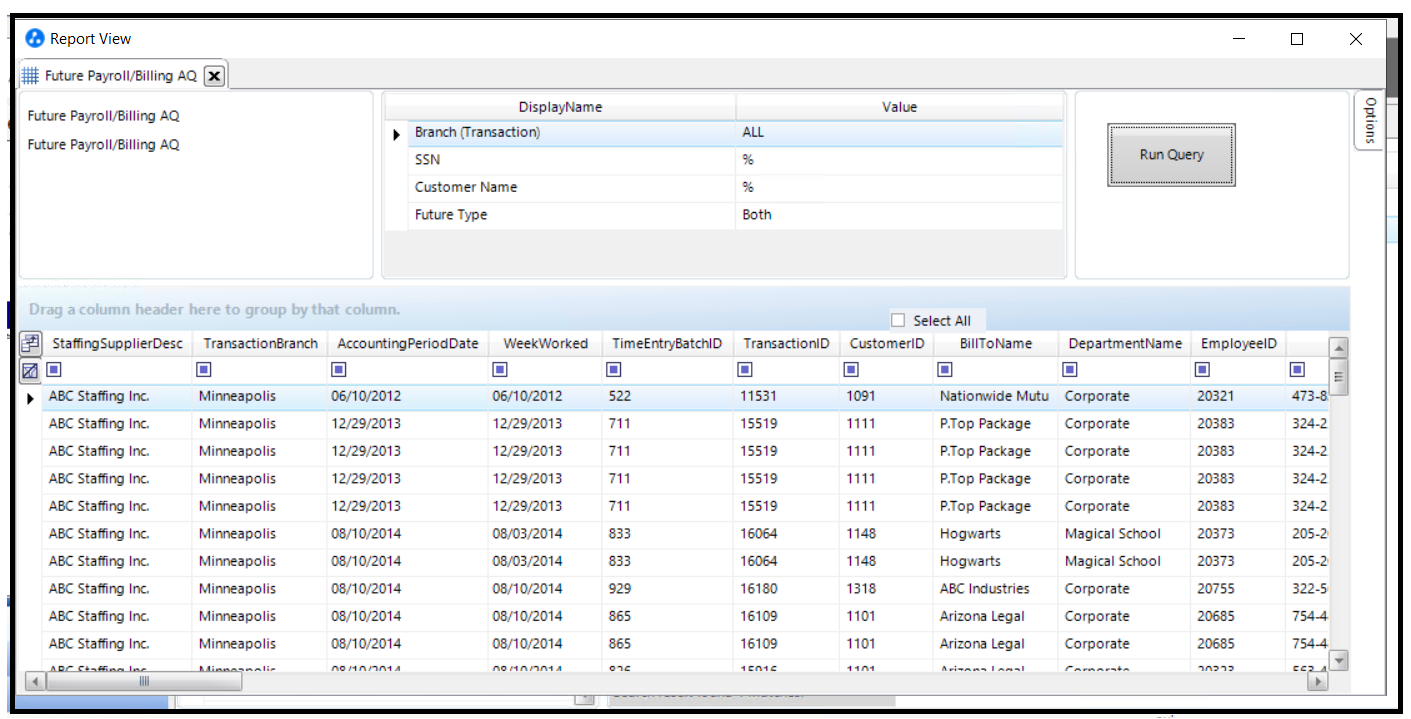Open filter icon under TimeEntryBatchID column

point(614,370)
